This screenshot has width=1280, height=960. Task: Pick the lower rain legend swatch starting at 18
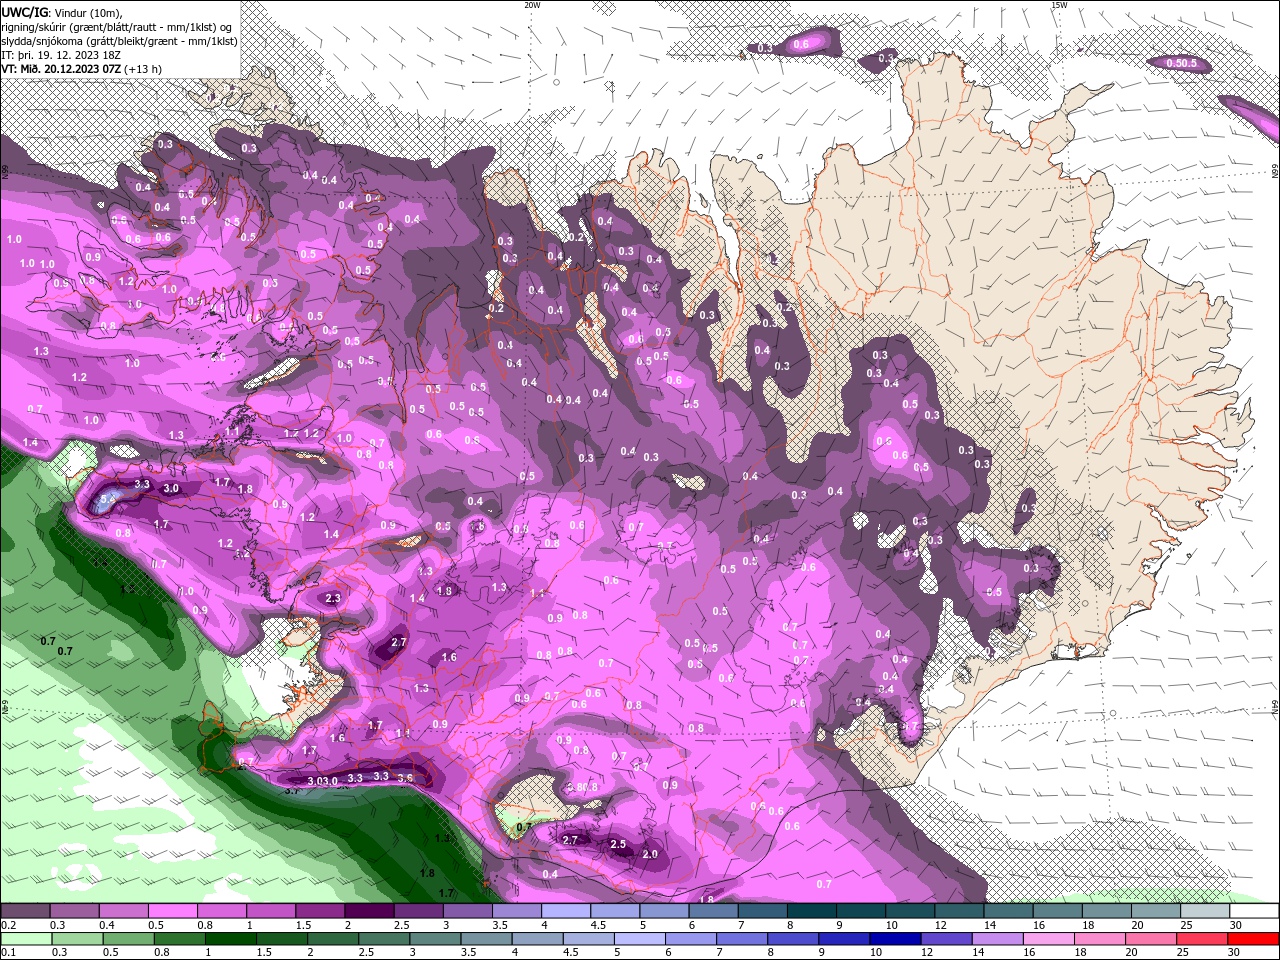coord(1100,939)
